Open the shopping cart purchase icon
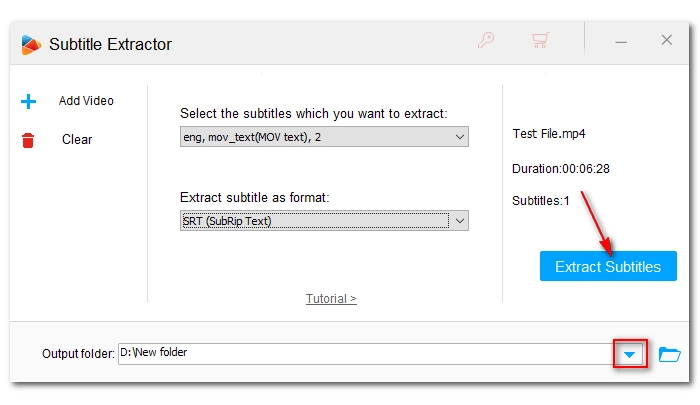This screenshot has width=700, height=405. tap(540, 40)
